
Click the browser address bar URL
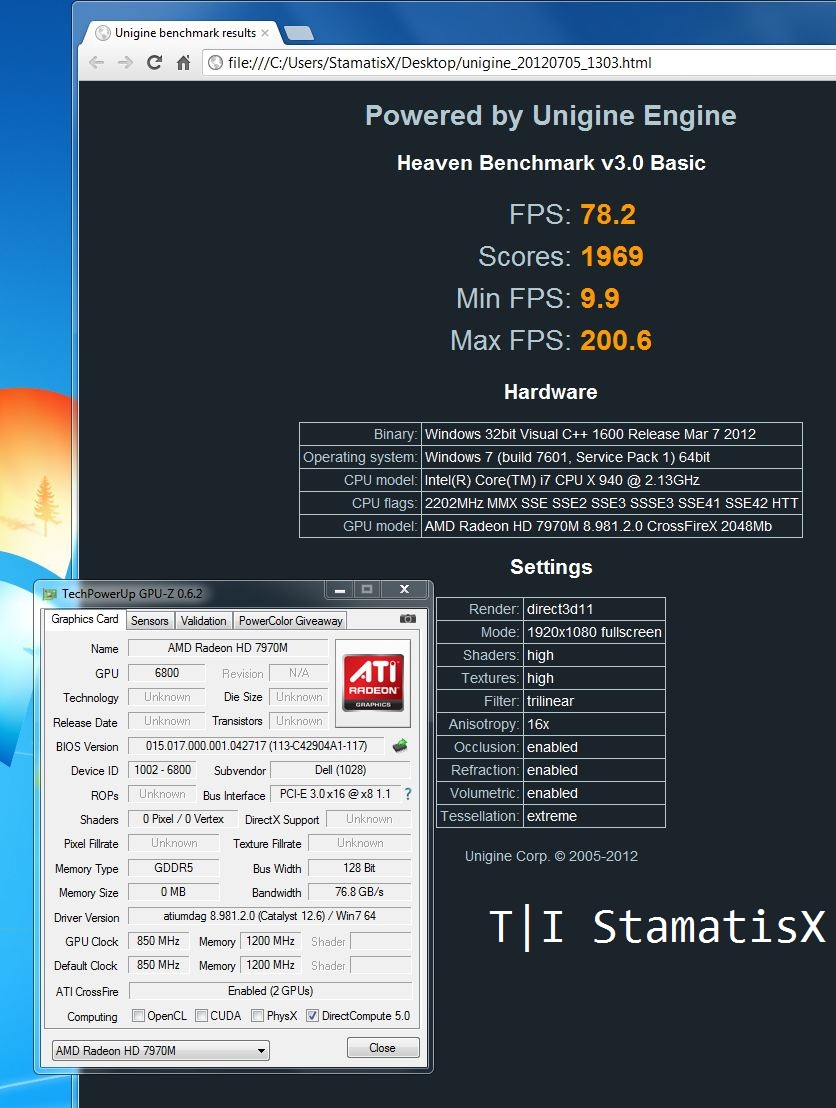[x=440, y=63]
